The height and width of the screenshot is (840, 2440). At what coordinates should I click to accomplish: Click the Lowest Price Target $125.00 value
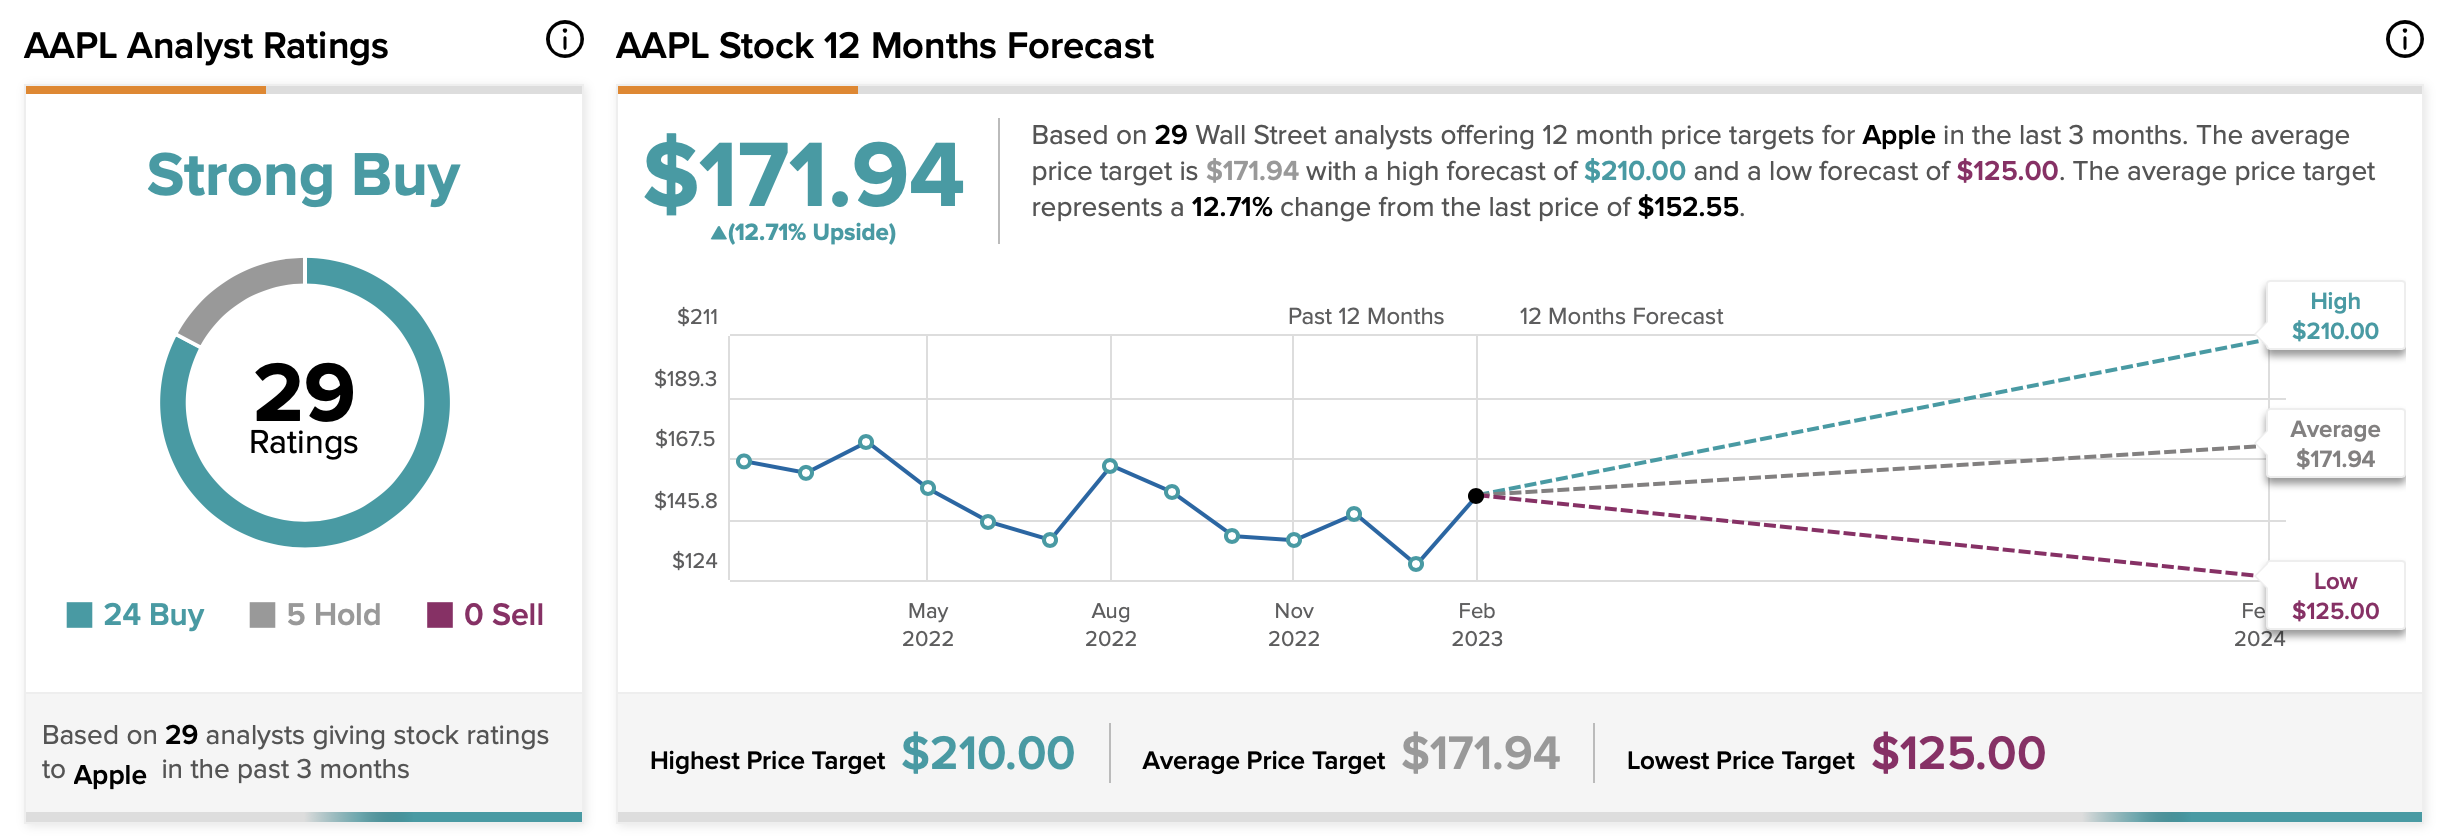1958,753
